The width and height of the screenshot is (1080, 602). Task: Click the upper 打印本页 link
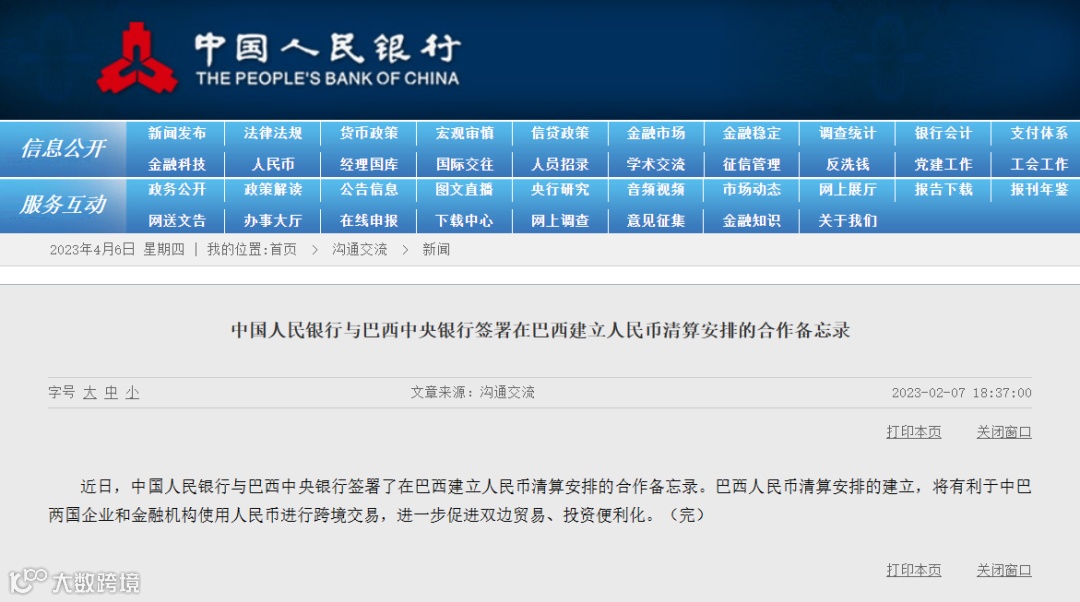point(913,432)
